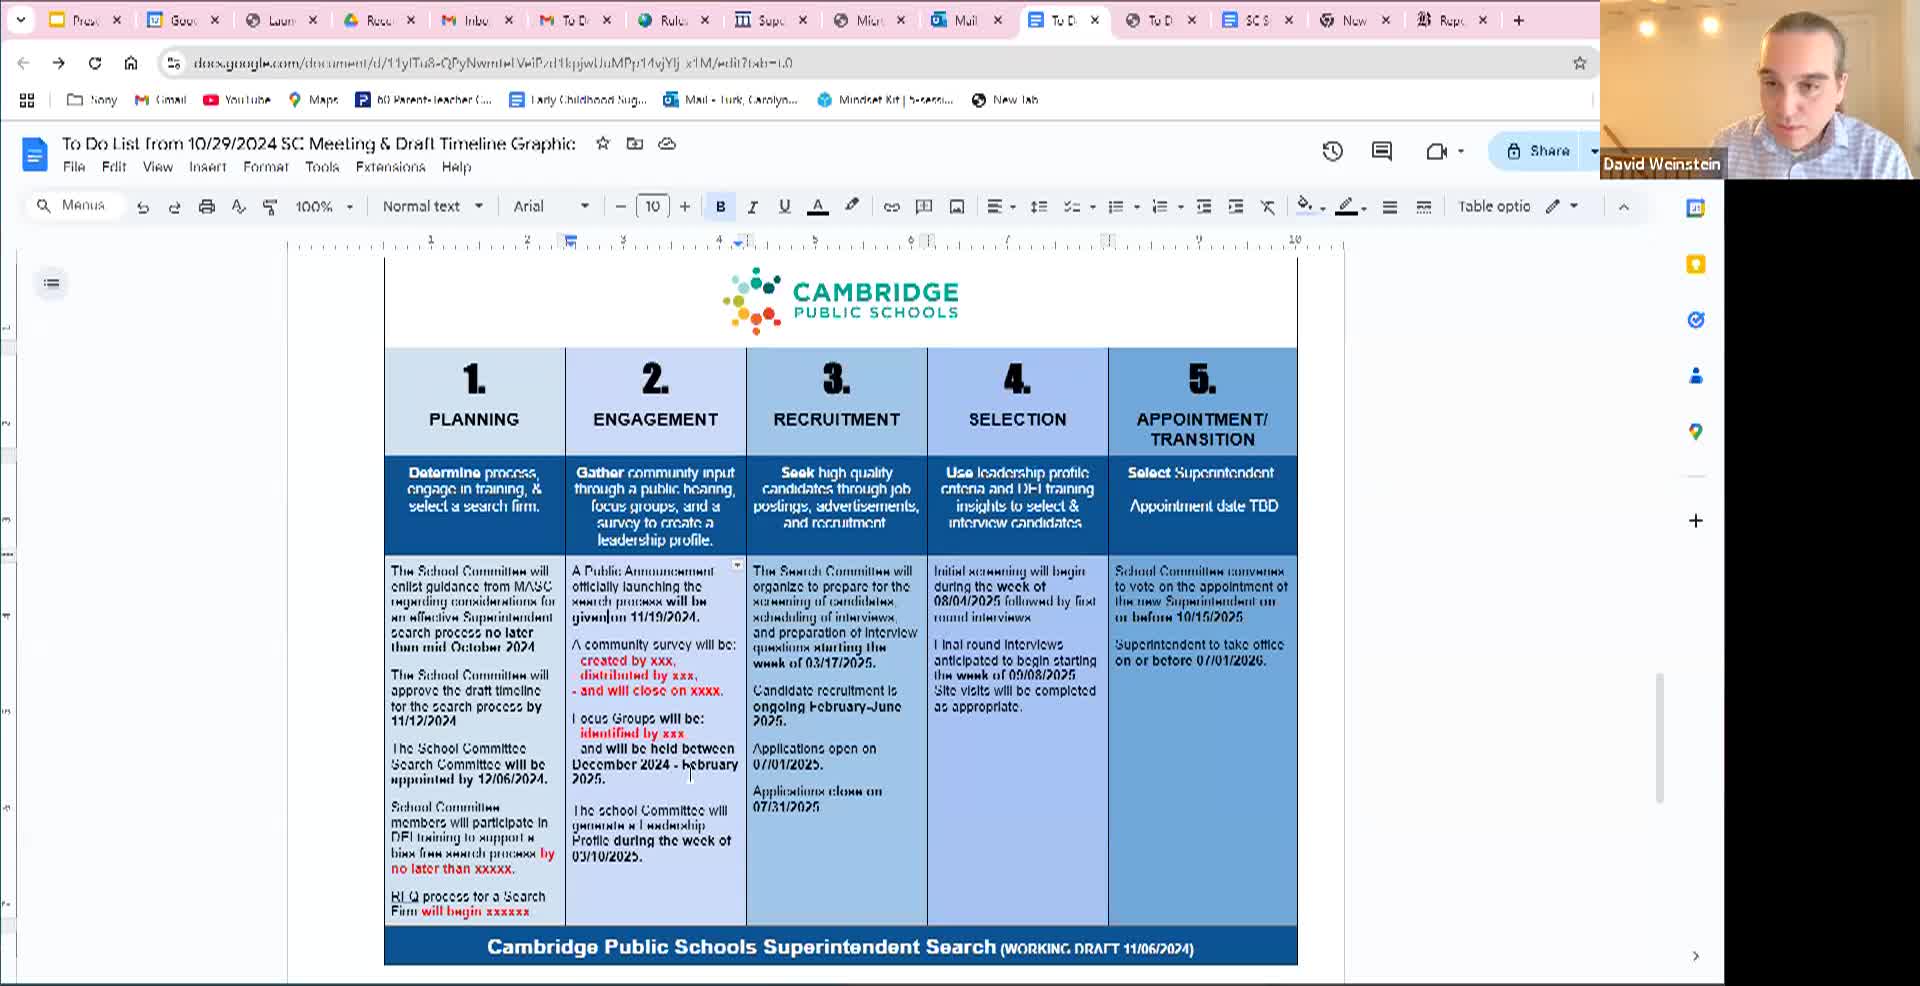View cloud save status
The height and width of the screenshot is (986, 1920).
pos(667,144)
